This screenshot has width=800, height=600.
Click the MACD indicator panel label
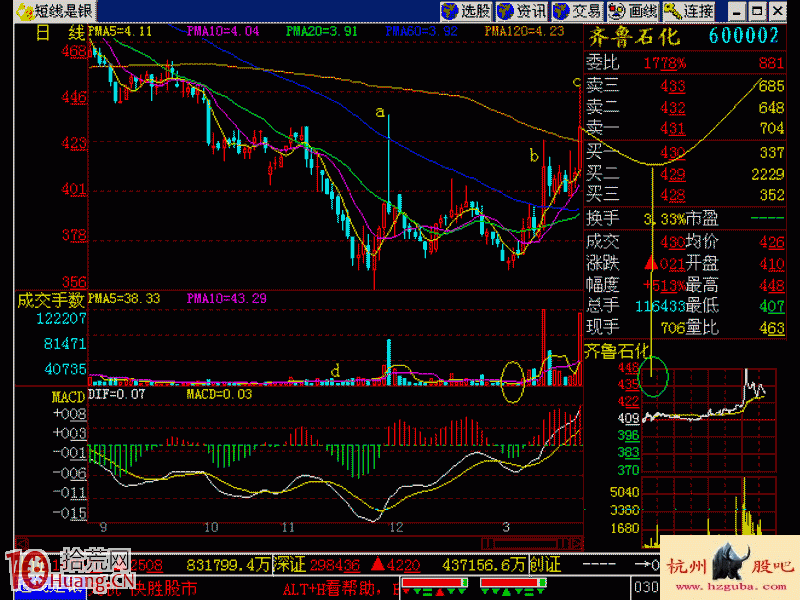[68, 396]
